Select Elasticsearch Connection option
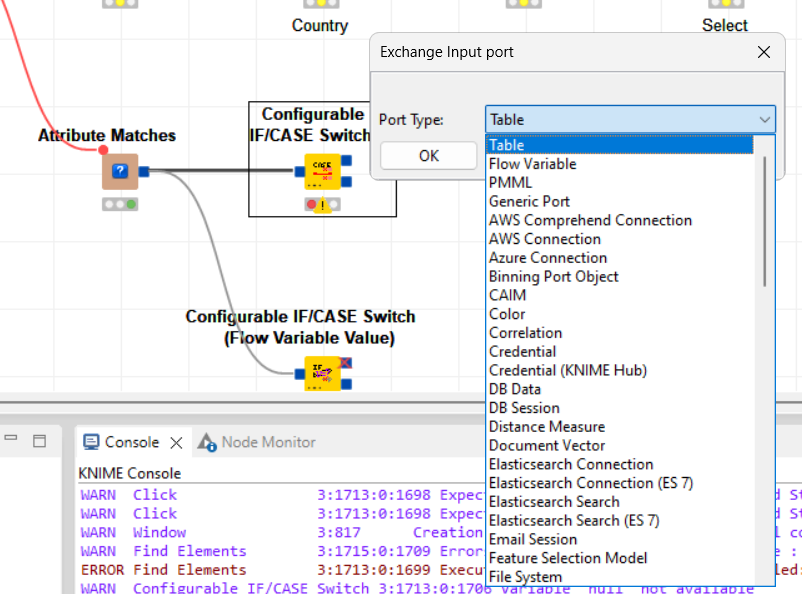The height and width of the screenshot is (594, 802). [620, 464]
